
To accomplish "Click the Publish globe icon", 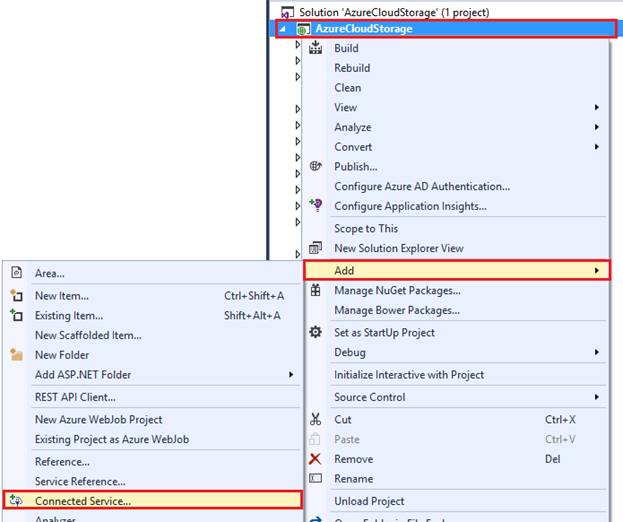I will tap(315, 166).
